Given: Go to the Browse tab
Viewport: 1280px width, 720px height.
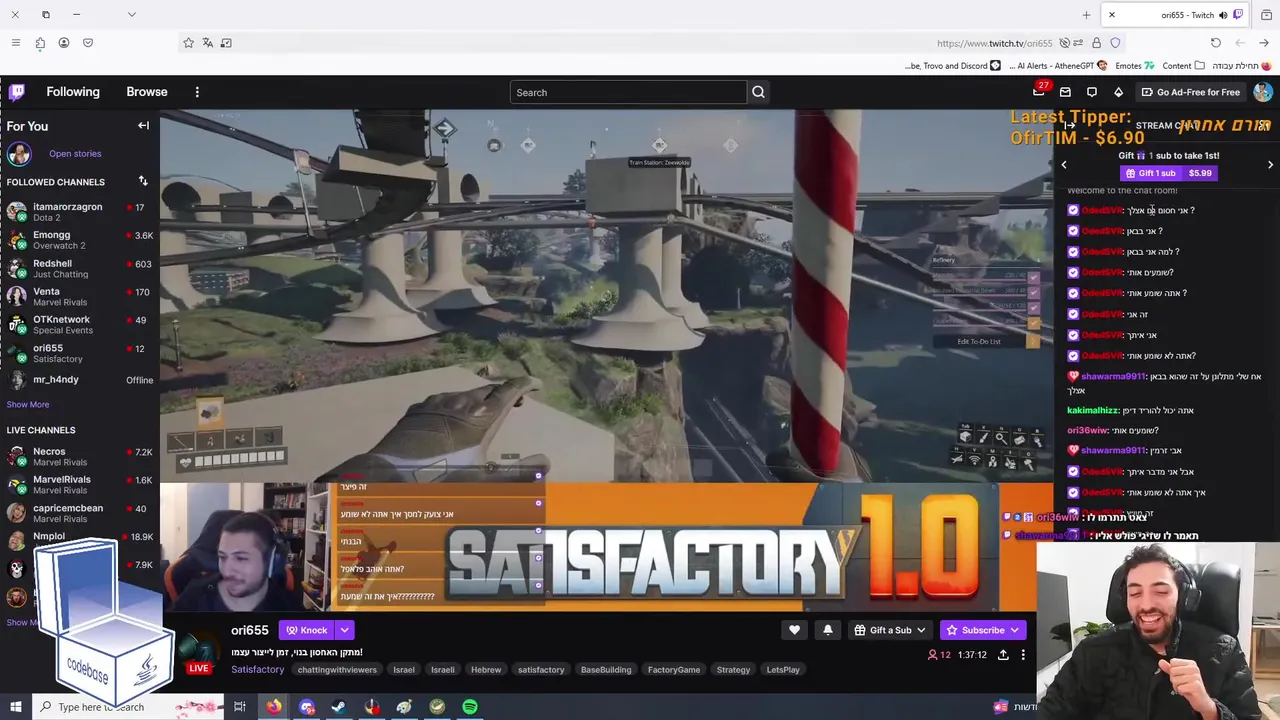Looking at the screenshot, I should tap(147, 92).
